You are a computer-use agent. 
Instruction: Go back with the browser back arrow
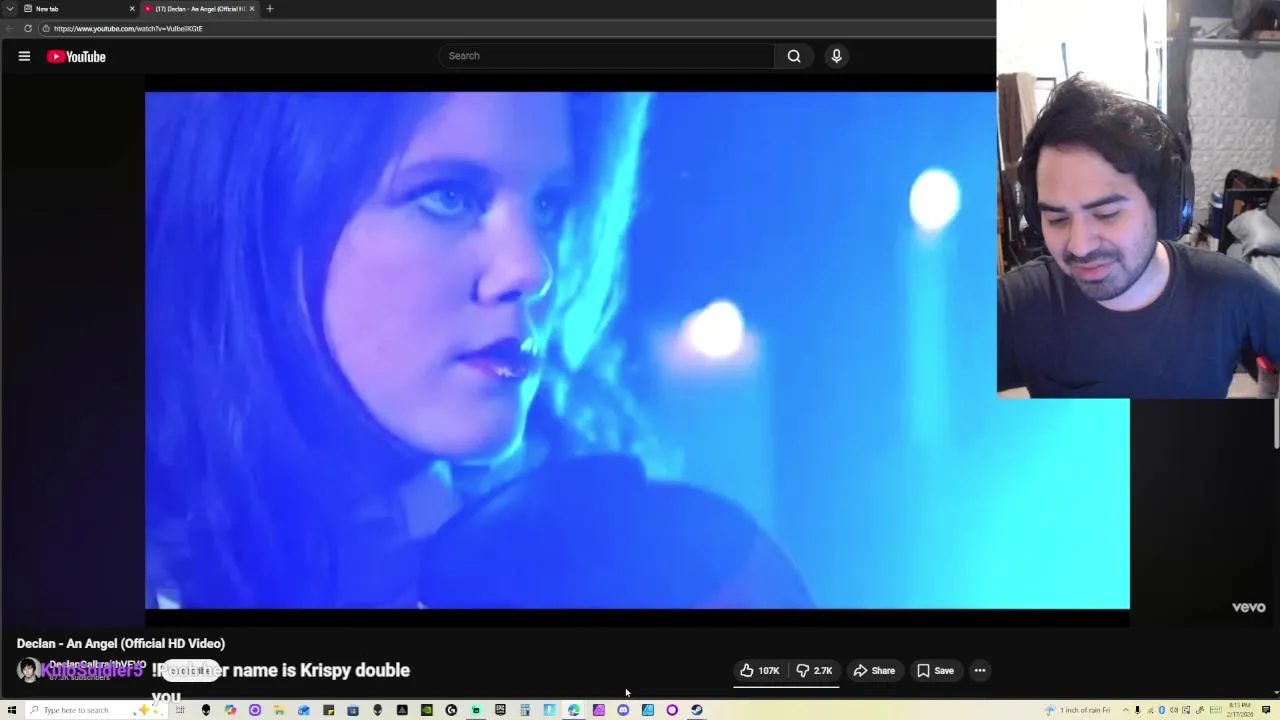[x=10, y=28]
